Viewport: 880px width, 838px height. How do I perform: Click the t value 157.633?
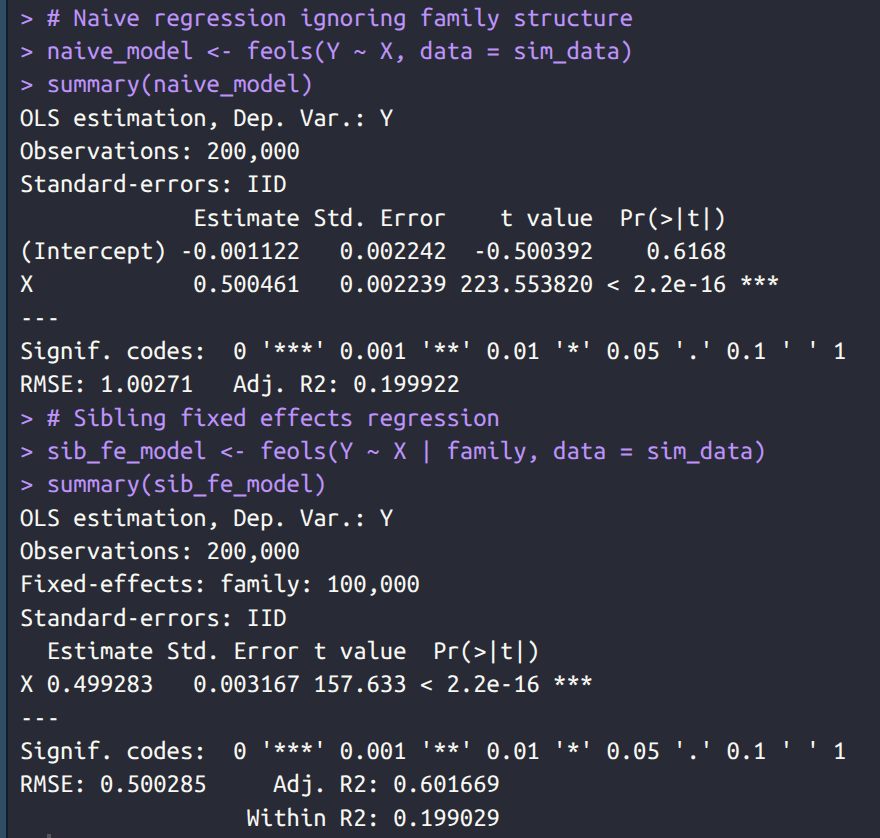point(360,684)
